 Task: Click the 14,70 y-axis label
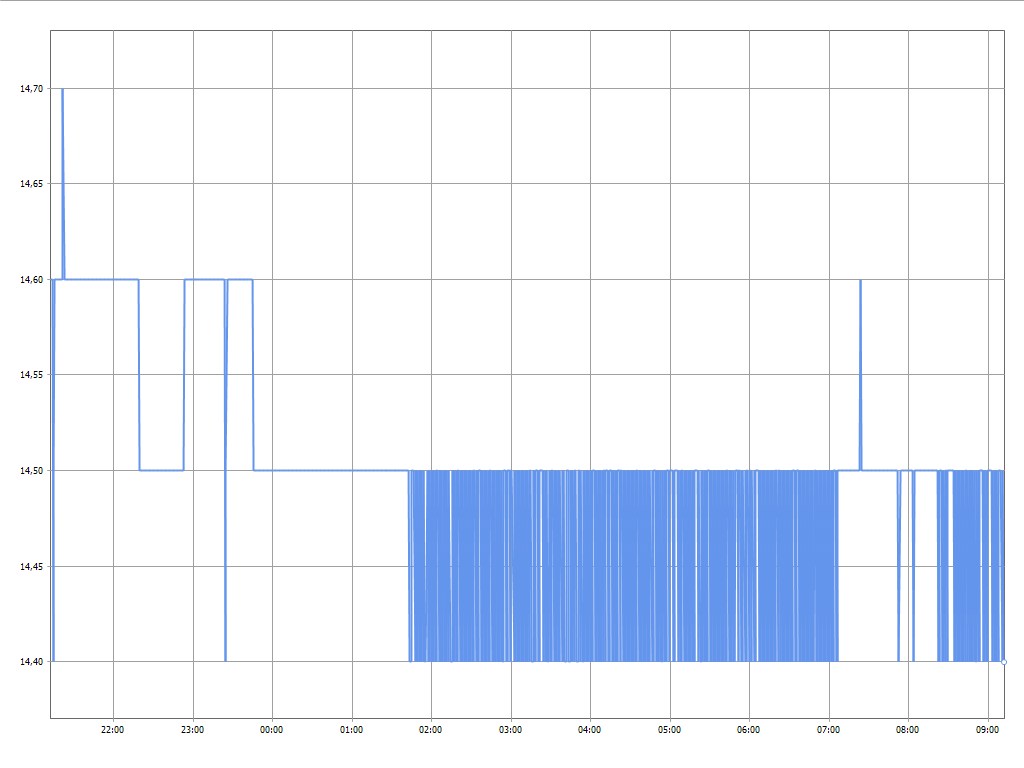31,89
